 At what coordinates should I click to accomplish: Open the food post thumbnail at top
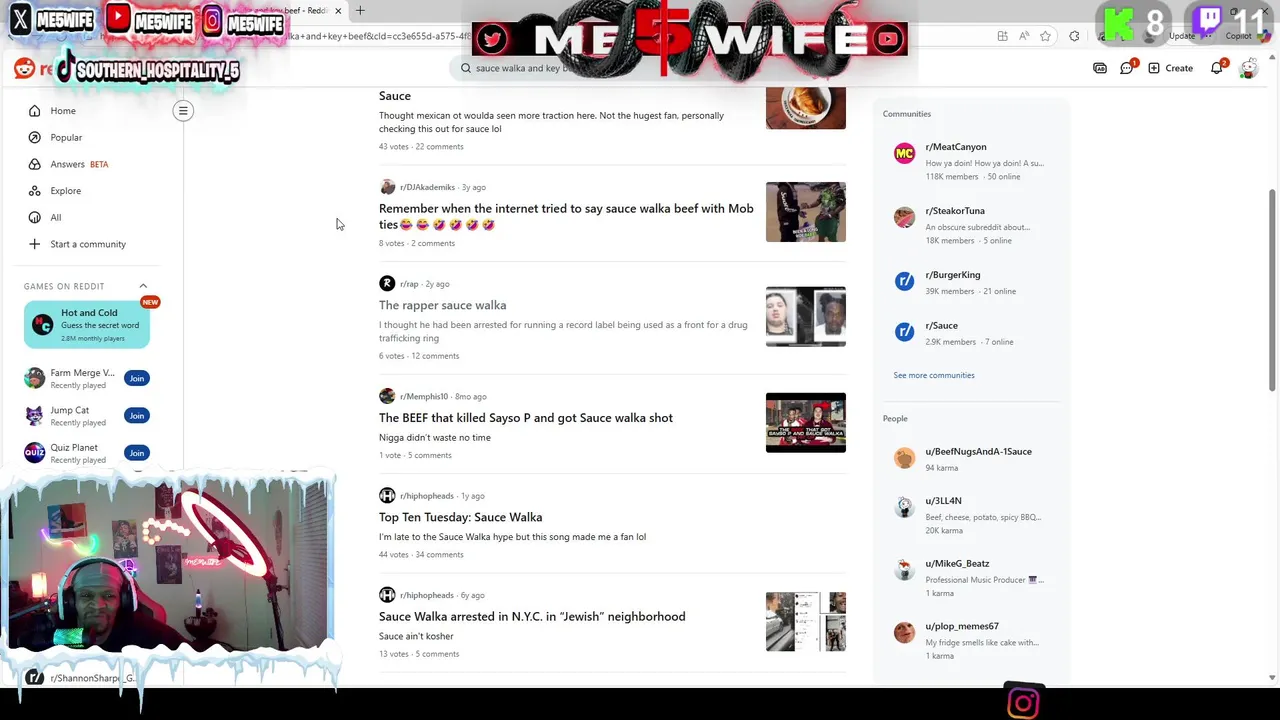pyautogui.click(x=806, y=108)
